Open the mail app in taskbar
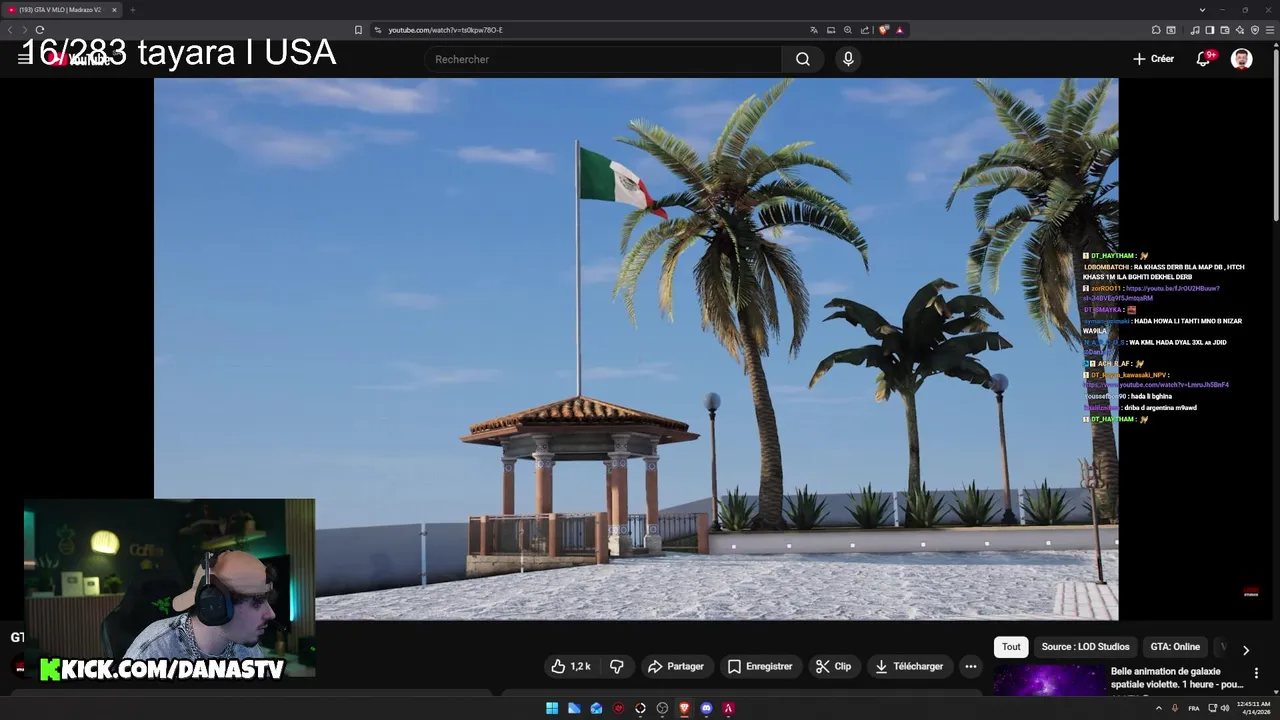Viewport: 1280px width, 720px height. point(596,708)
